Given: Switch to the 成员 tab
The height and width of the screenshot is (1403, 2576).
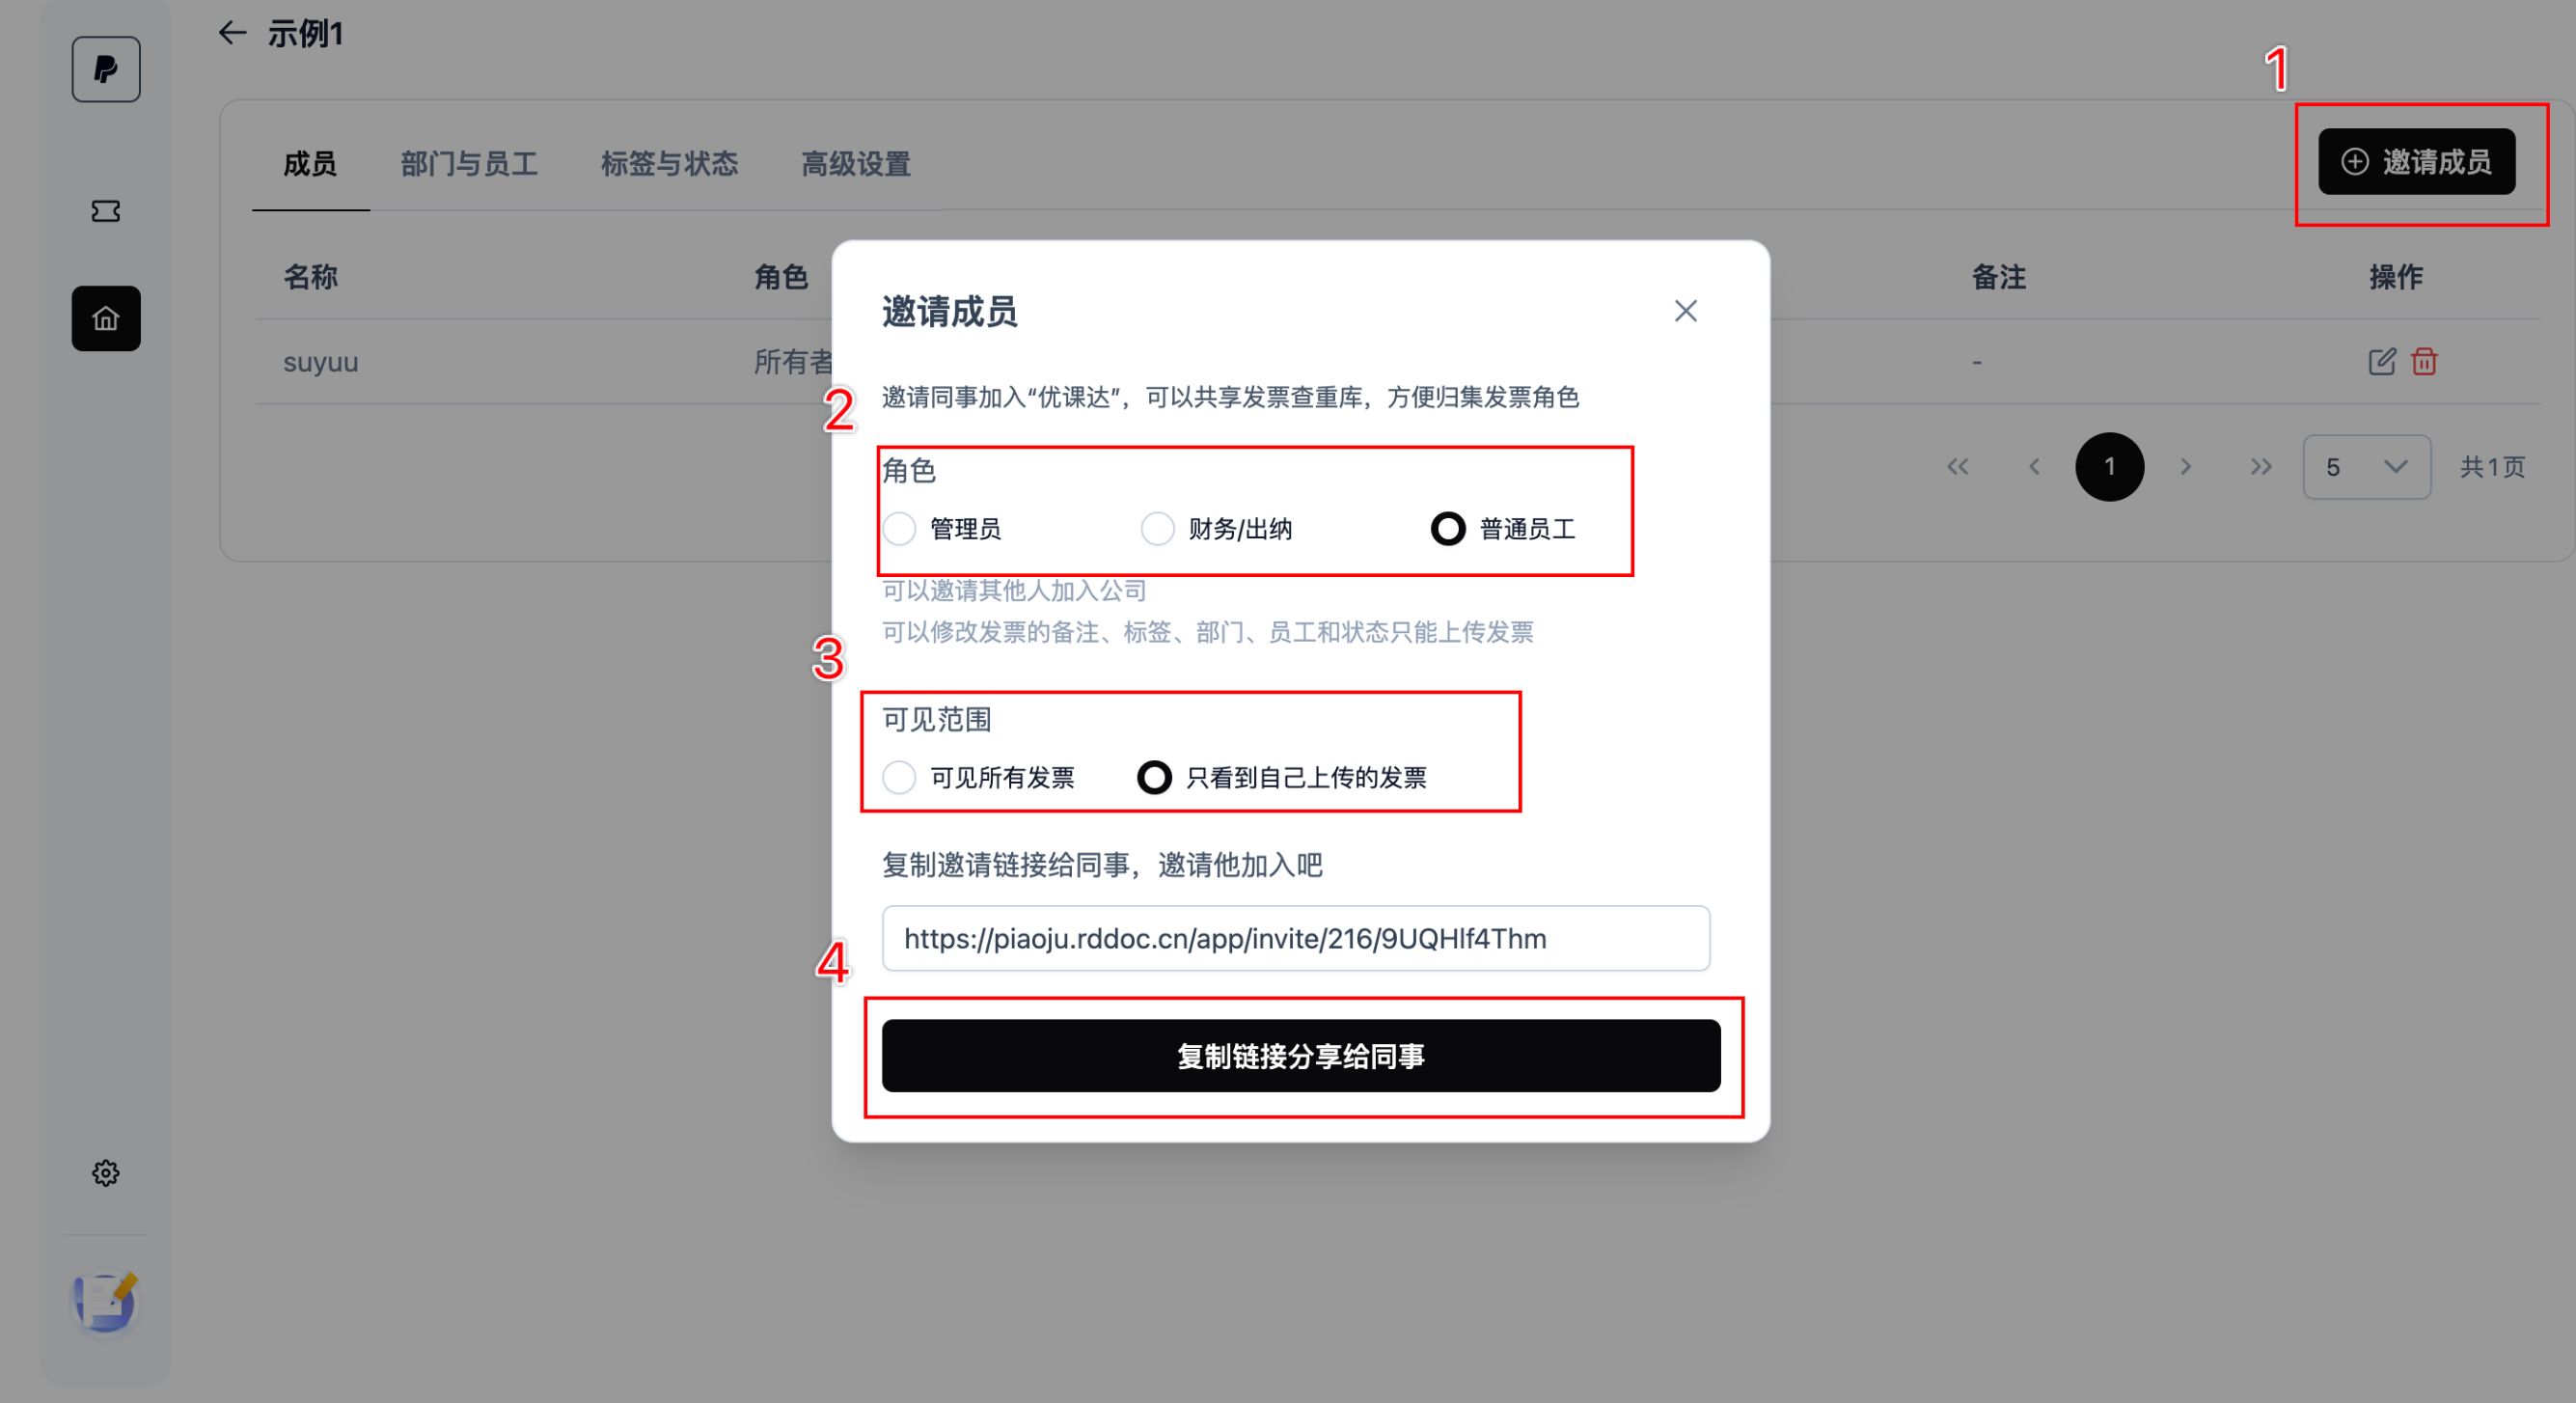Looking at the screenshot, I should pos(310,164).
